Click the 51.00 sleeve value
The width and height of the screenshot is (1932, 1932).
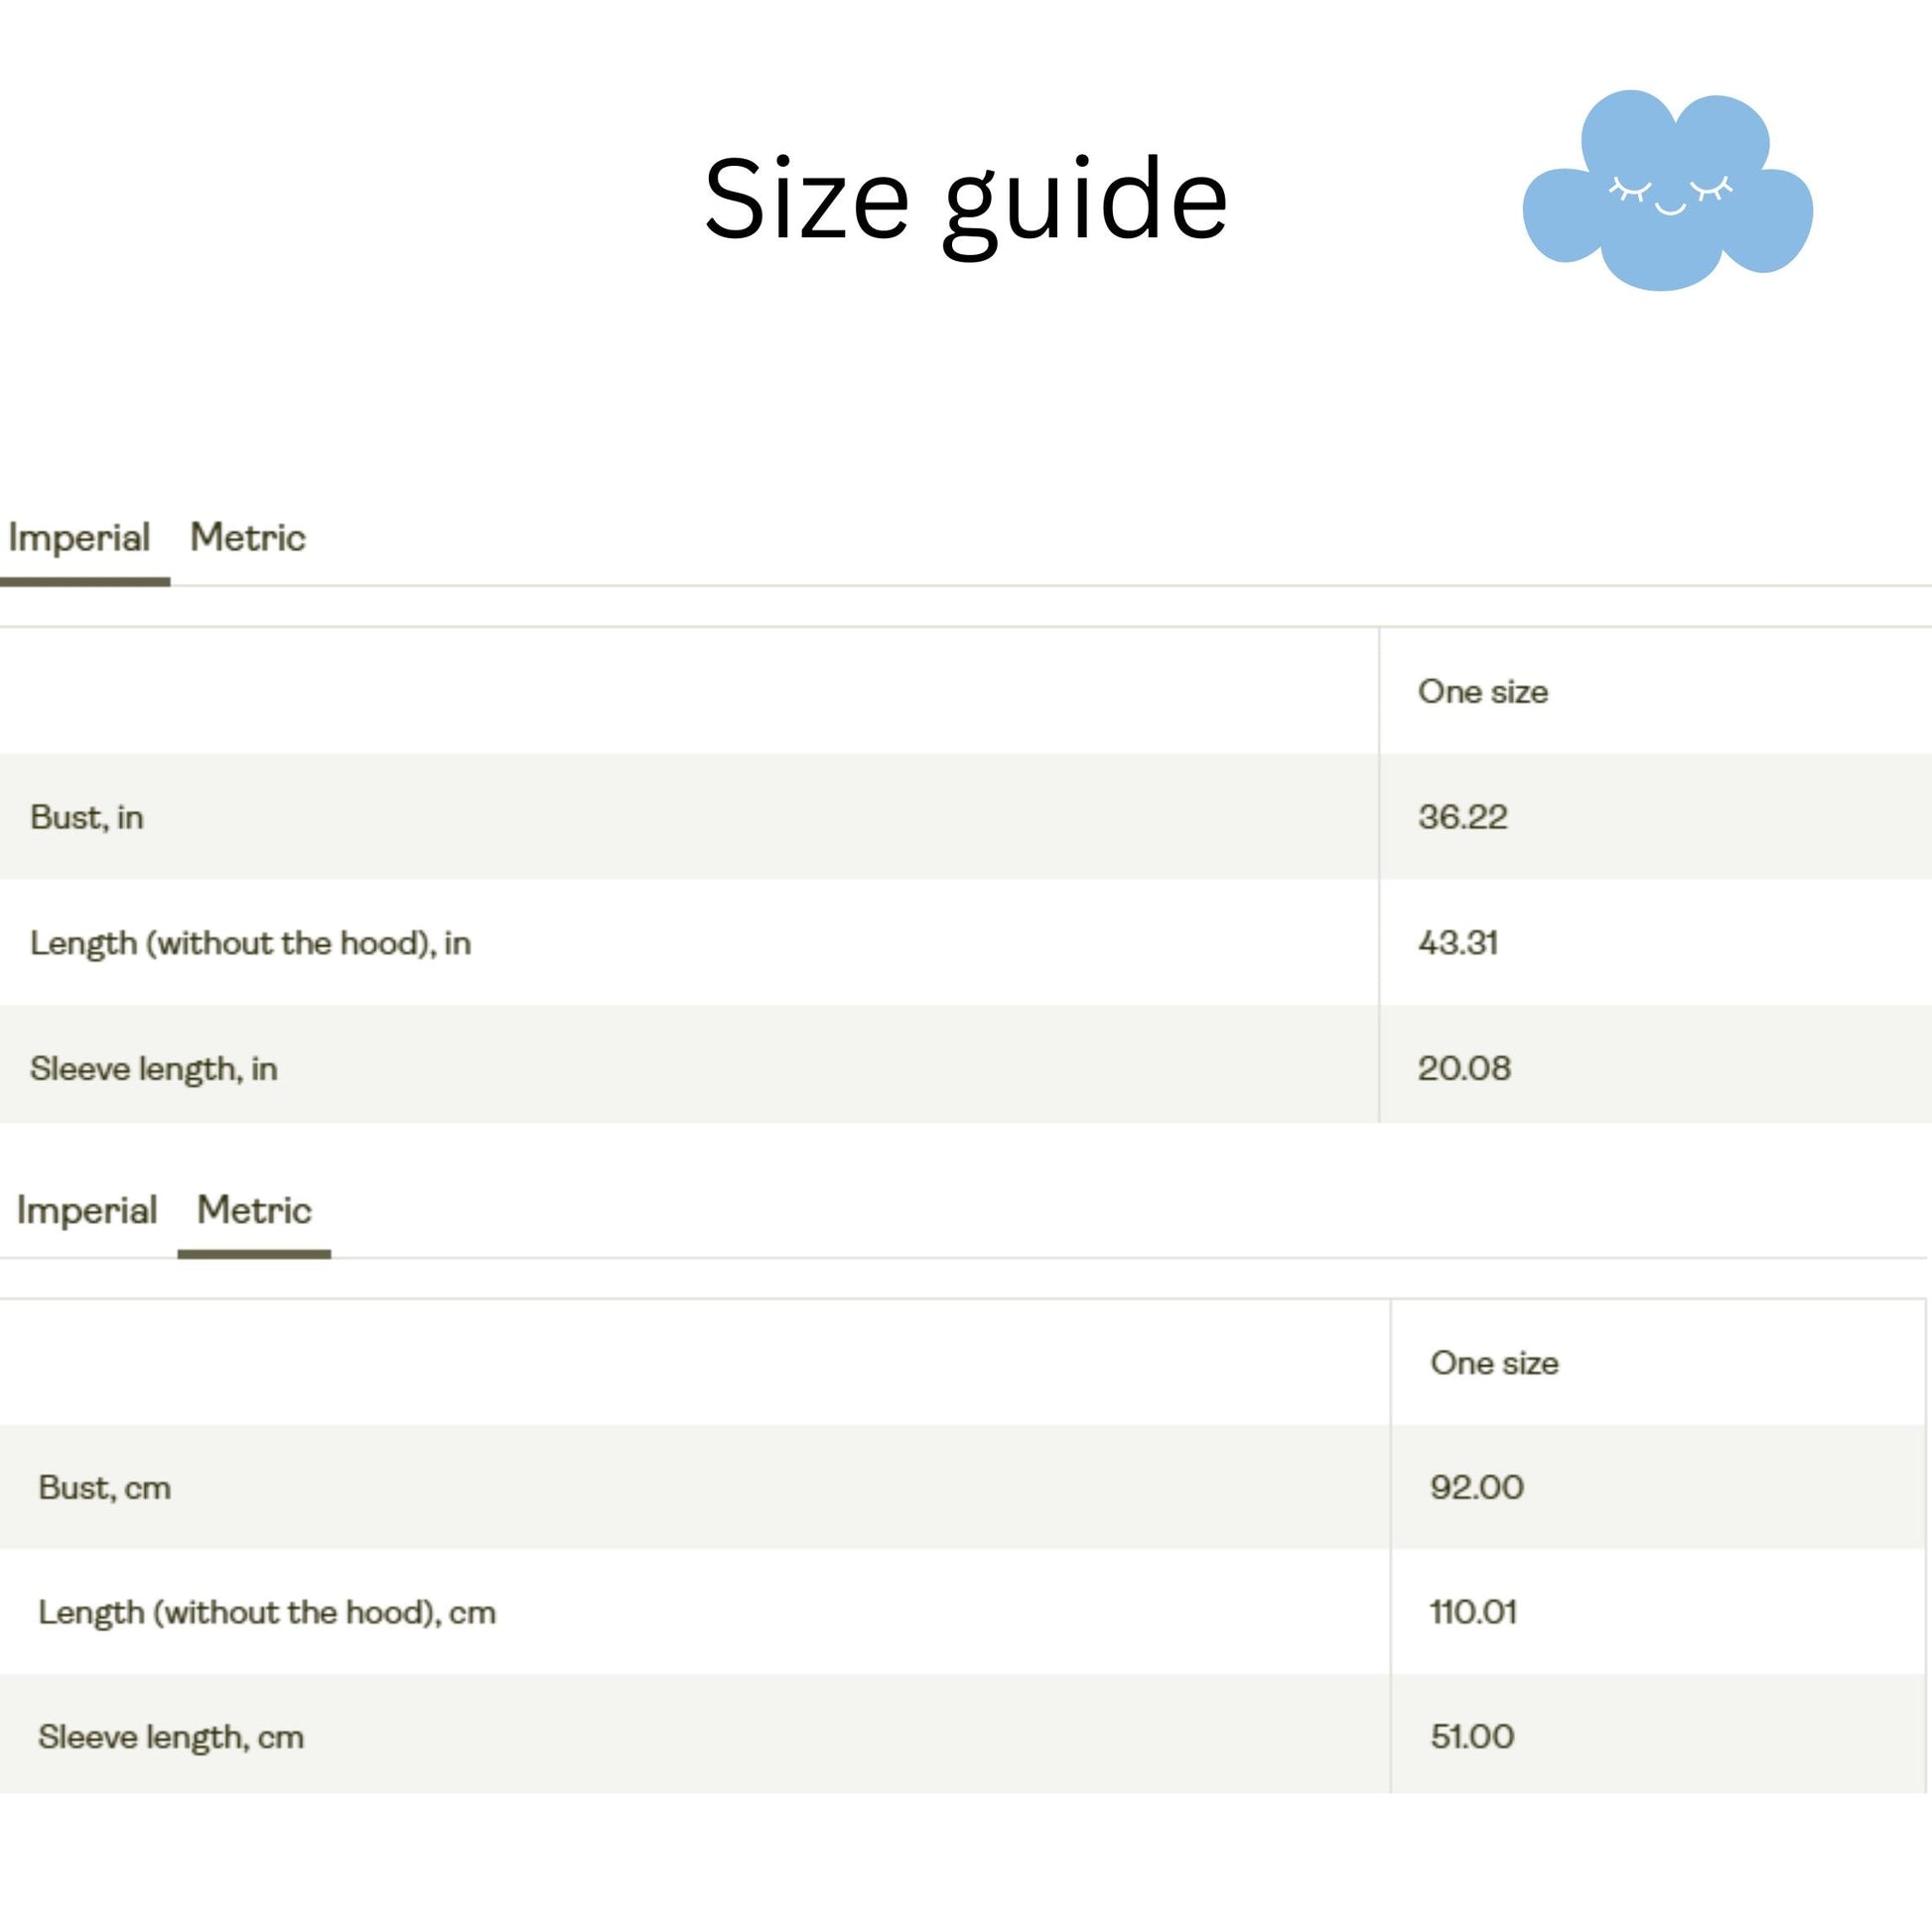[1472, 1737]
